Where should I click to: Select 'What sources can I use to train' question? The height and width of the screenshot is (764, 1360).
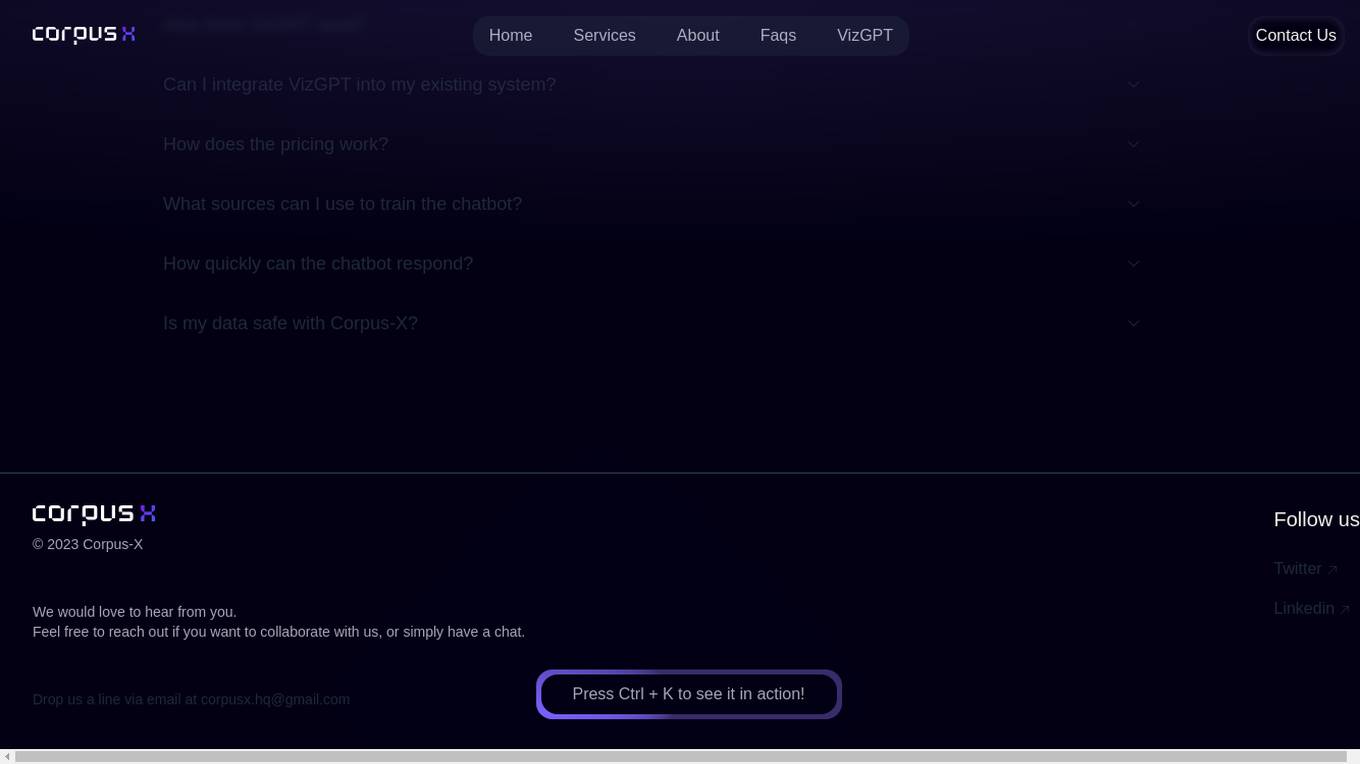(x=342, y=204)
